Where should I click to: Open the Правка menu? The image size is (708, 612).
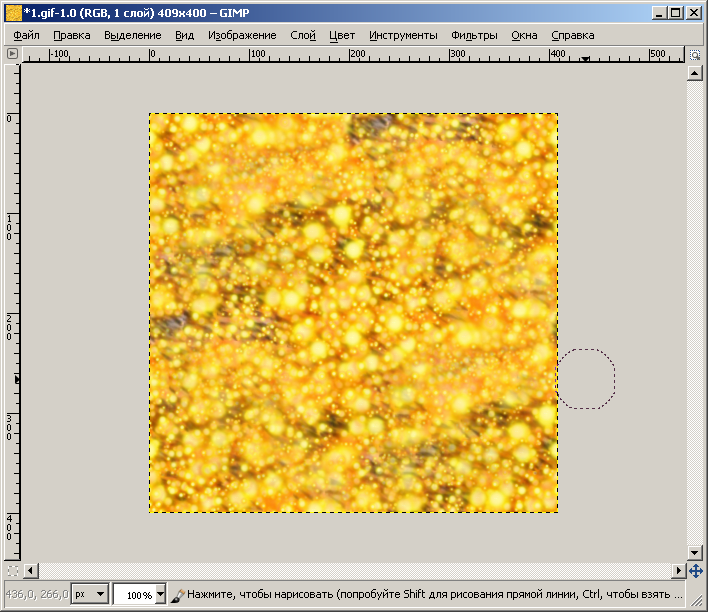[x=72, y=35]
